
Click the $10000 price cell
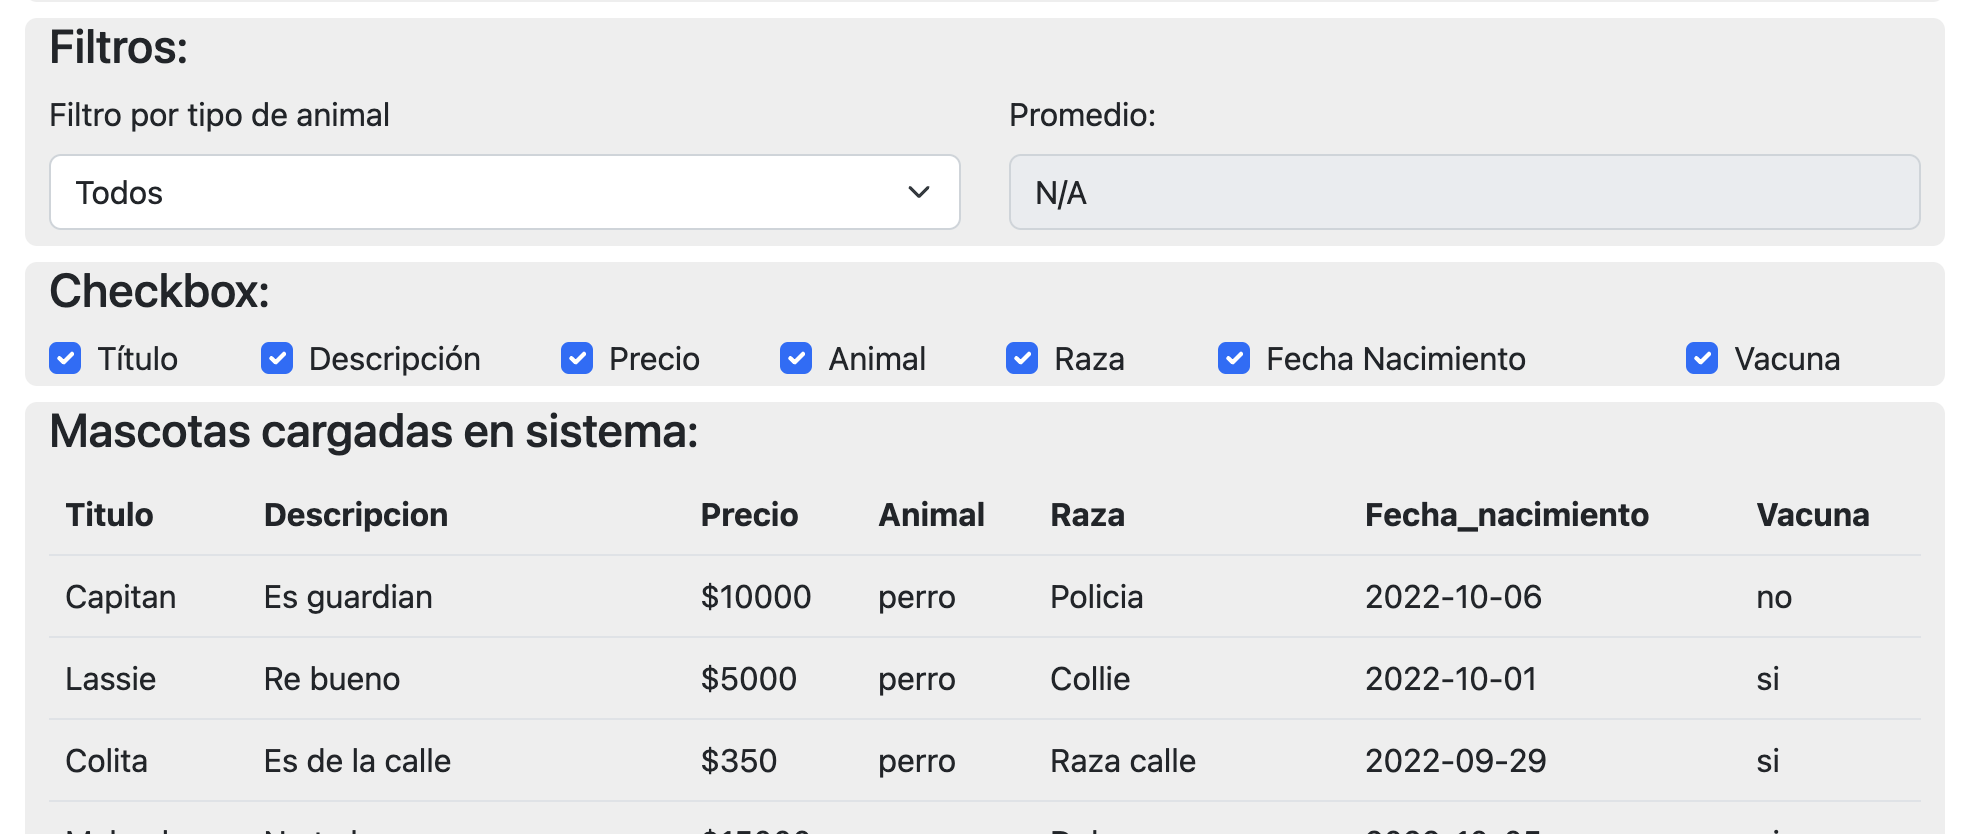point(756,597)
